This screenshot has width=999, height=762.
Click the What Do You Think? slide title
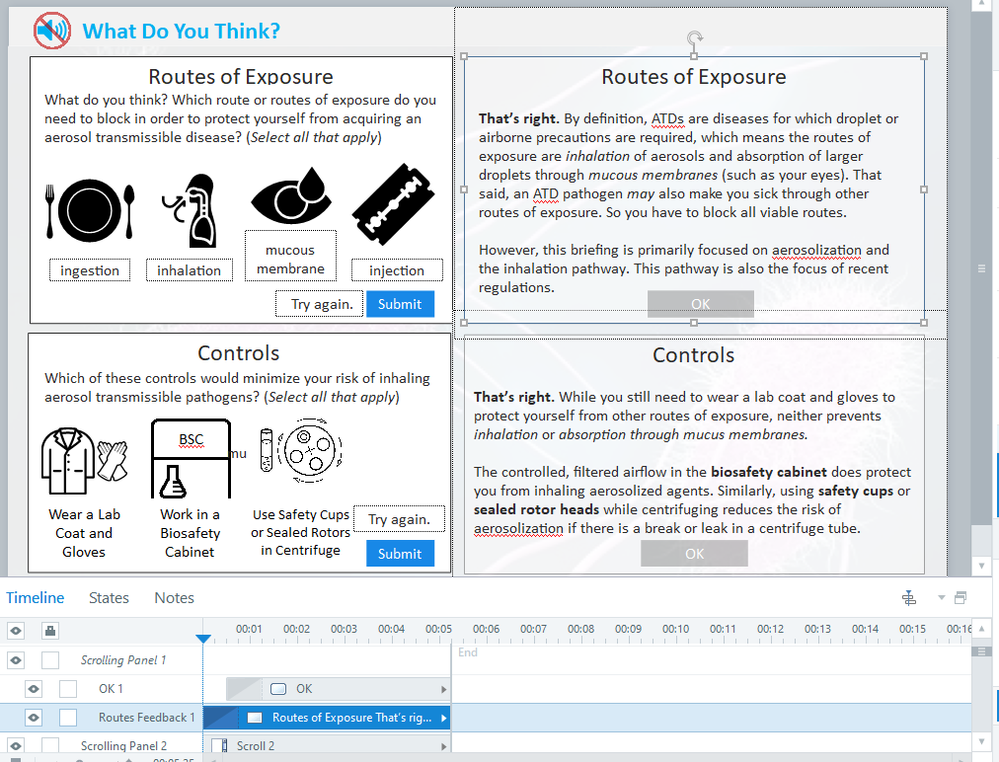[181, 31]
